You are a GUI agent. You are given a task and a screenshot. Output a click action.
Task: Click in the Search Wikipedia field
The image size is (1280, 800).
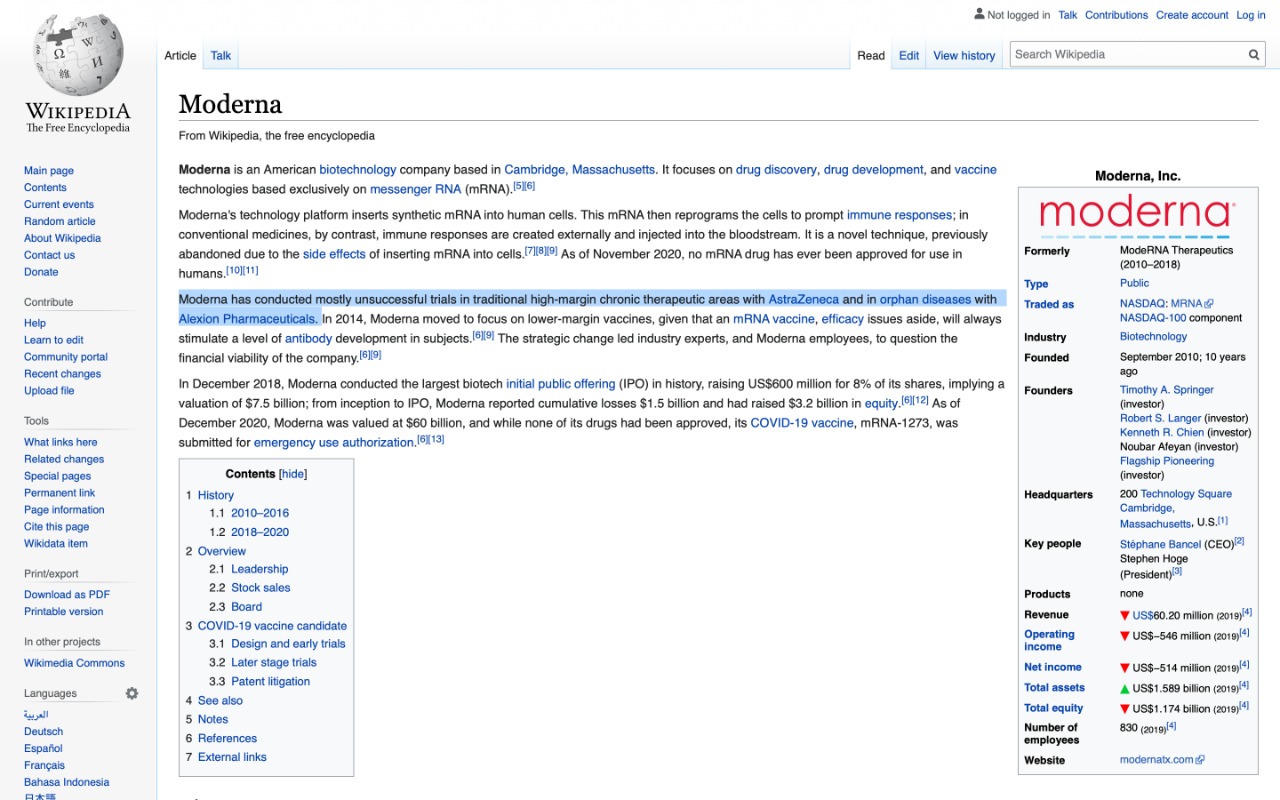click(x=1125, y=55)
